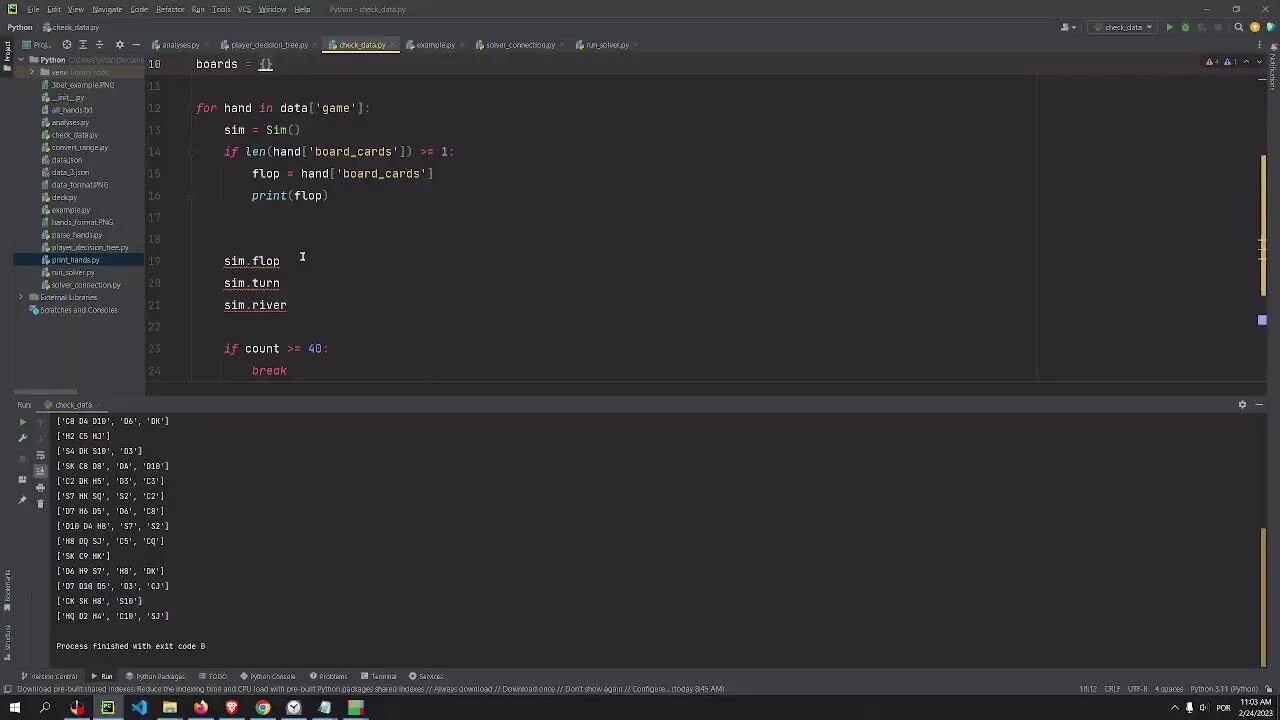Clear all console output with trash icon

[x=40, y=505]
